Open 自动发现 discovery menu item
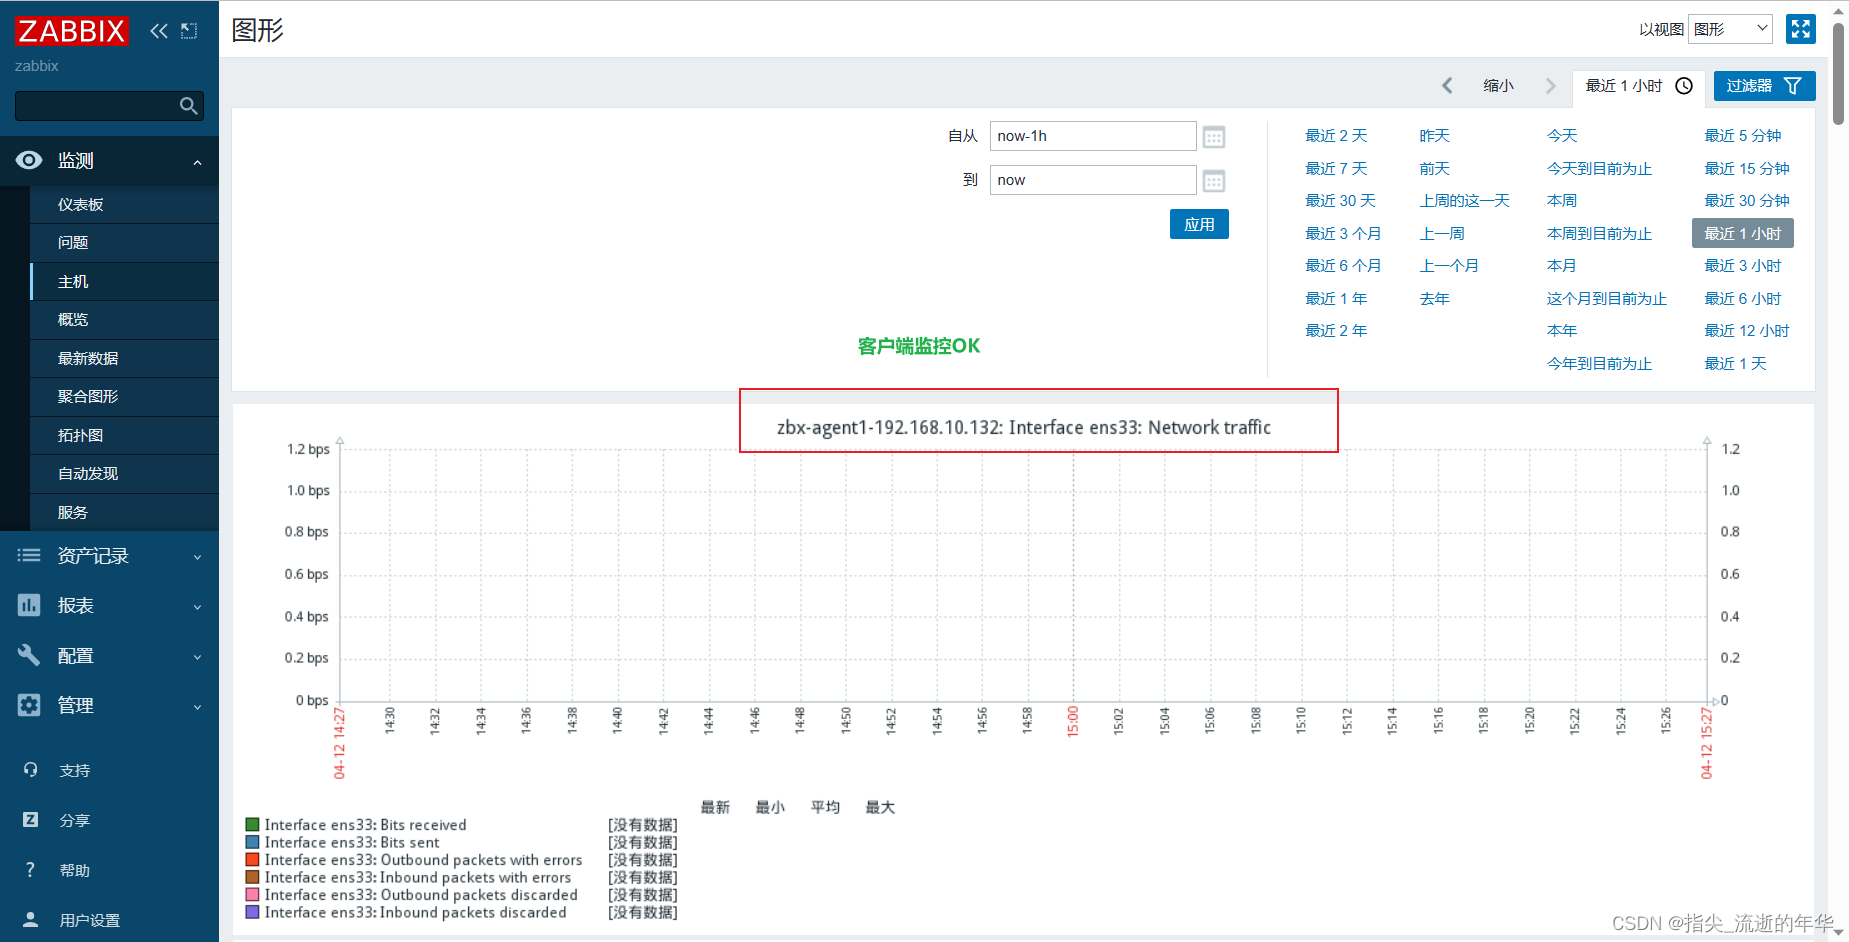Screen dimensions: 1849x942 [x=125, y=474]
